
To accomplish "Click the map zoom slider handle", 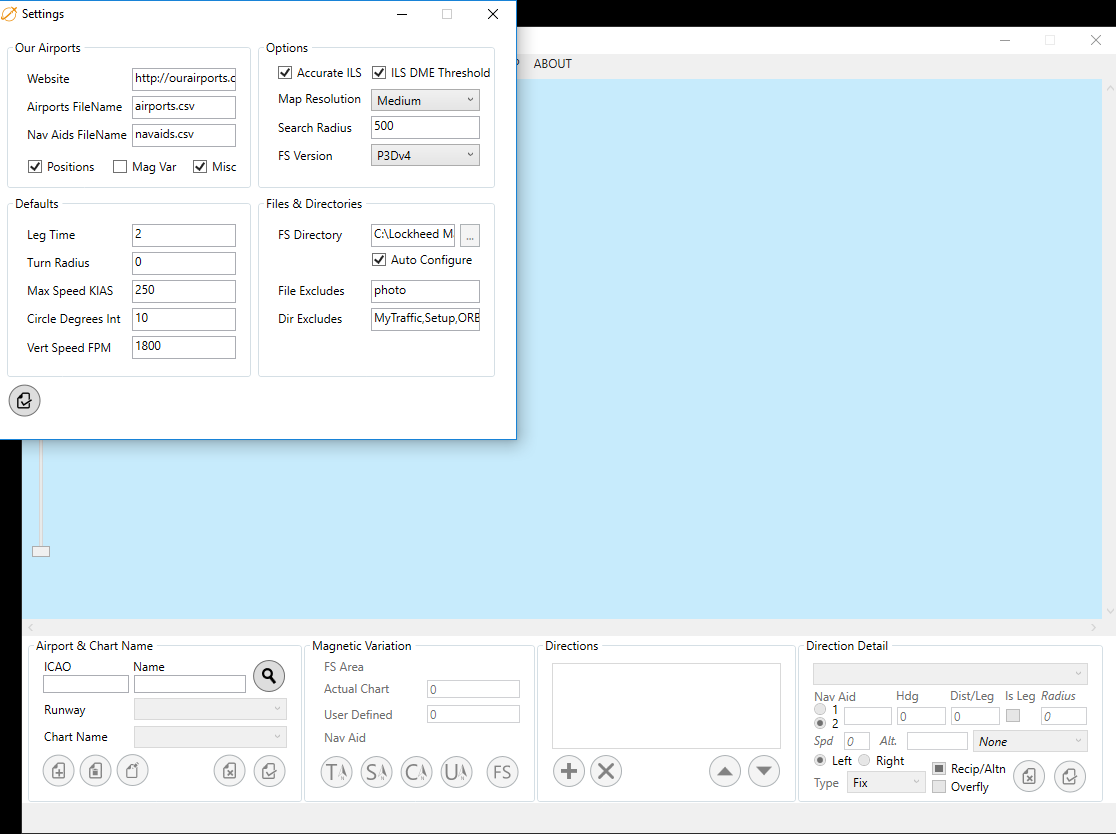I will pyautogui.click(x=41, y=551).
